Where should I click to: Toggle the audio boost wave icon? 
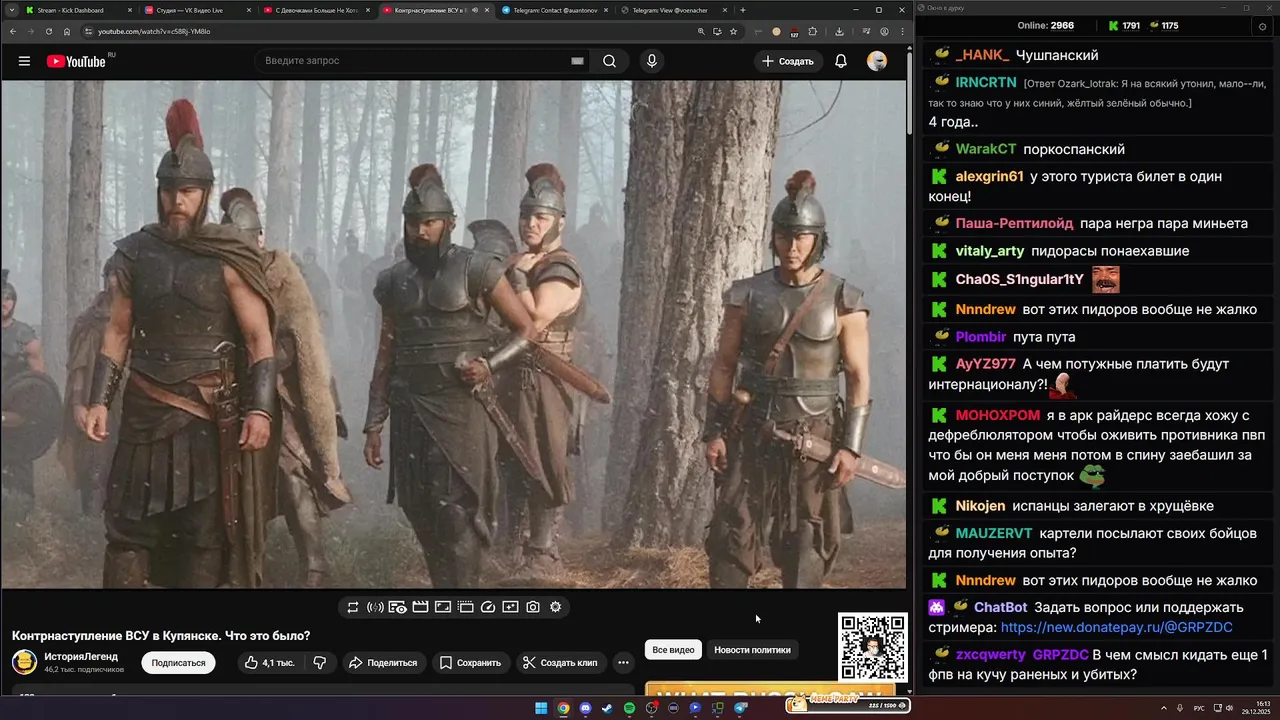375,607
